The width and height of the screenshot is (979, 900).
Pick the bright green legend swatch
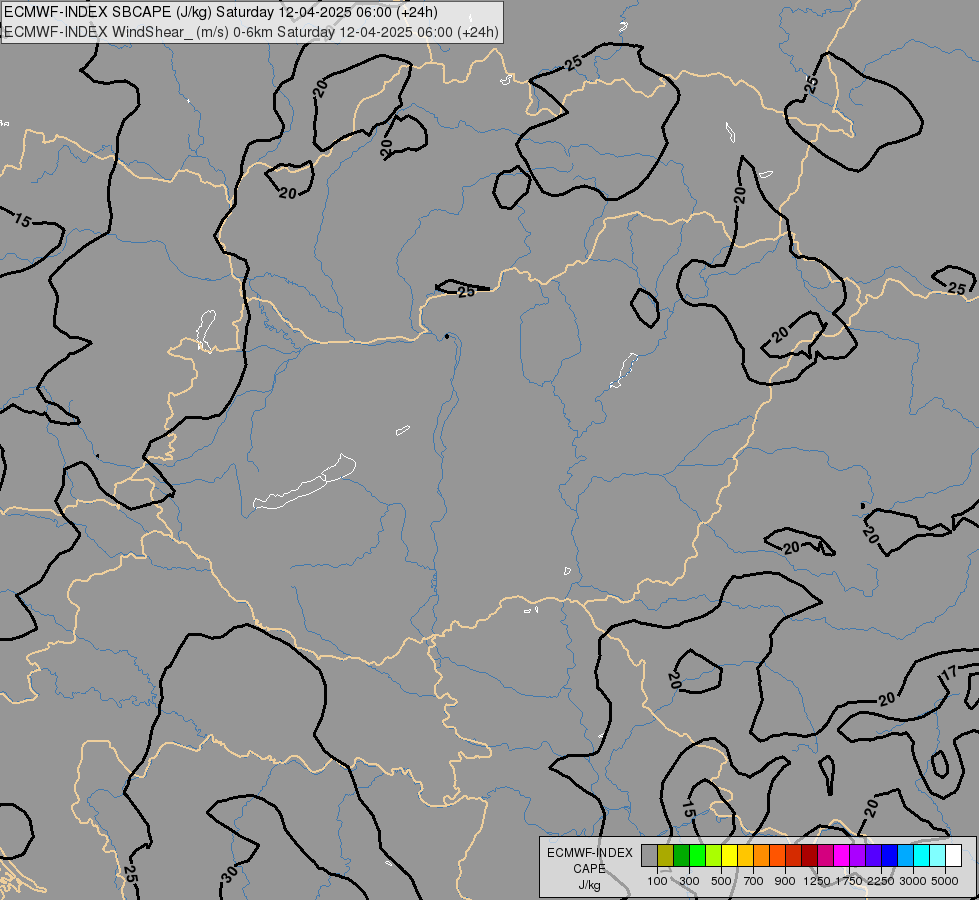[697, 855]
